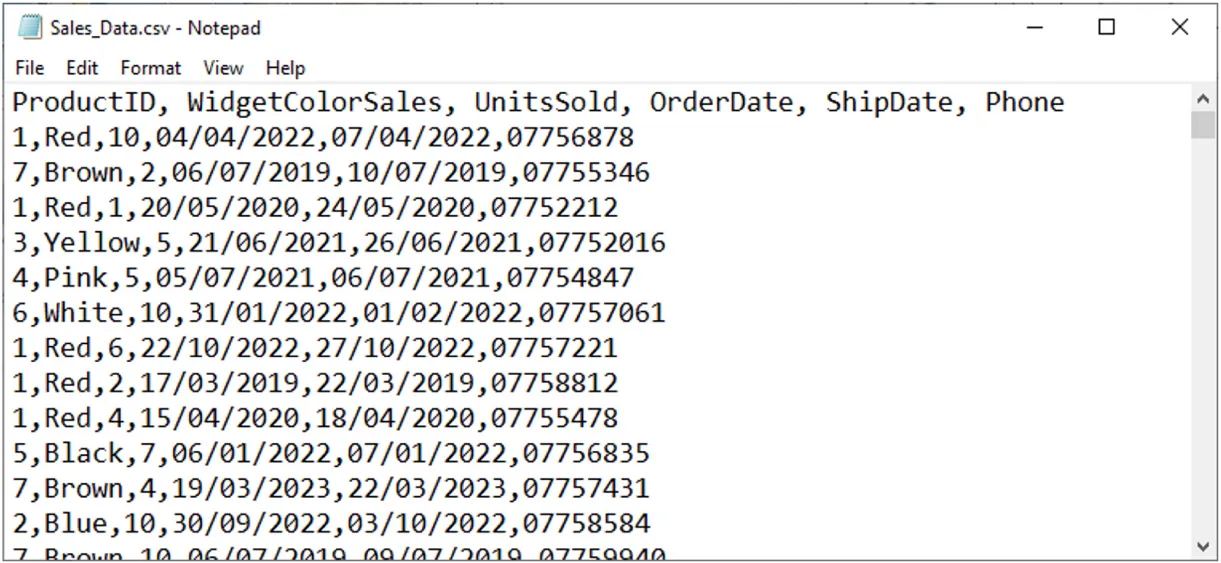Open the View menu
This screenshot has width=1221, height=563.
tap(223, 68)
